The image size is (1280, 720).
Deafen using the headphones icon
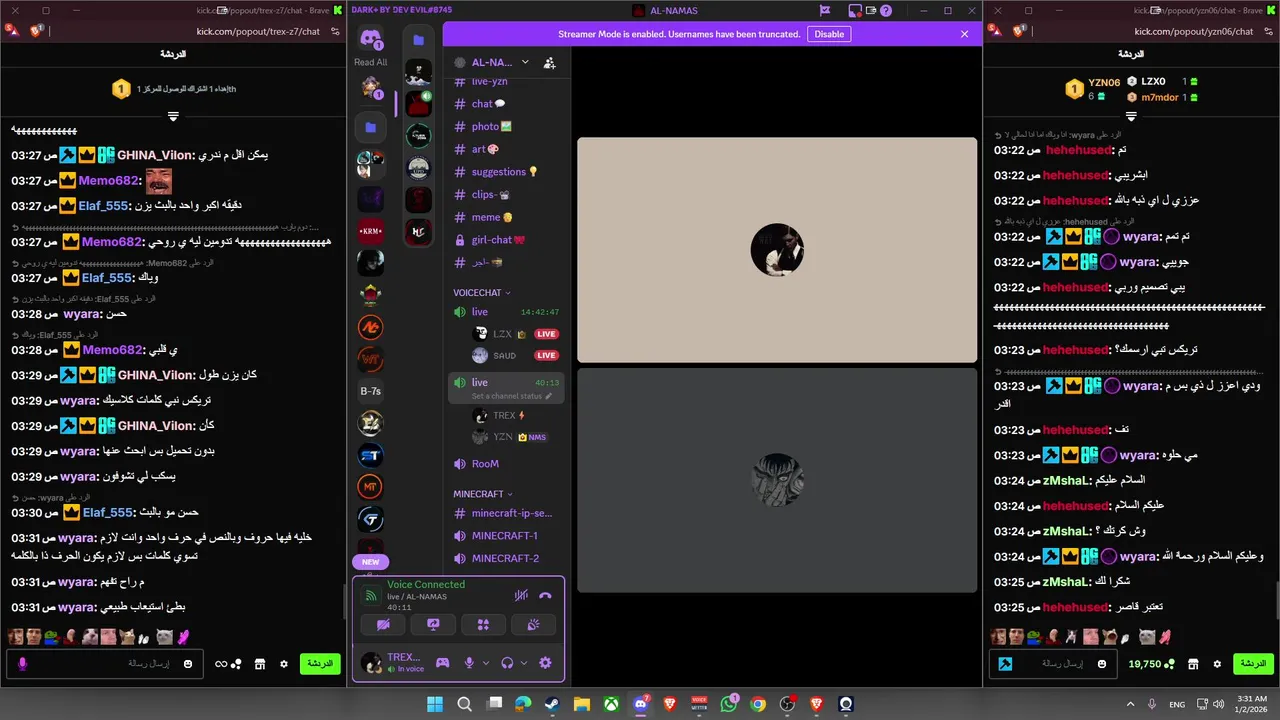tap(507, 662)
